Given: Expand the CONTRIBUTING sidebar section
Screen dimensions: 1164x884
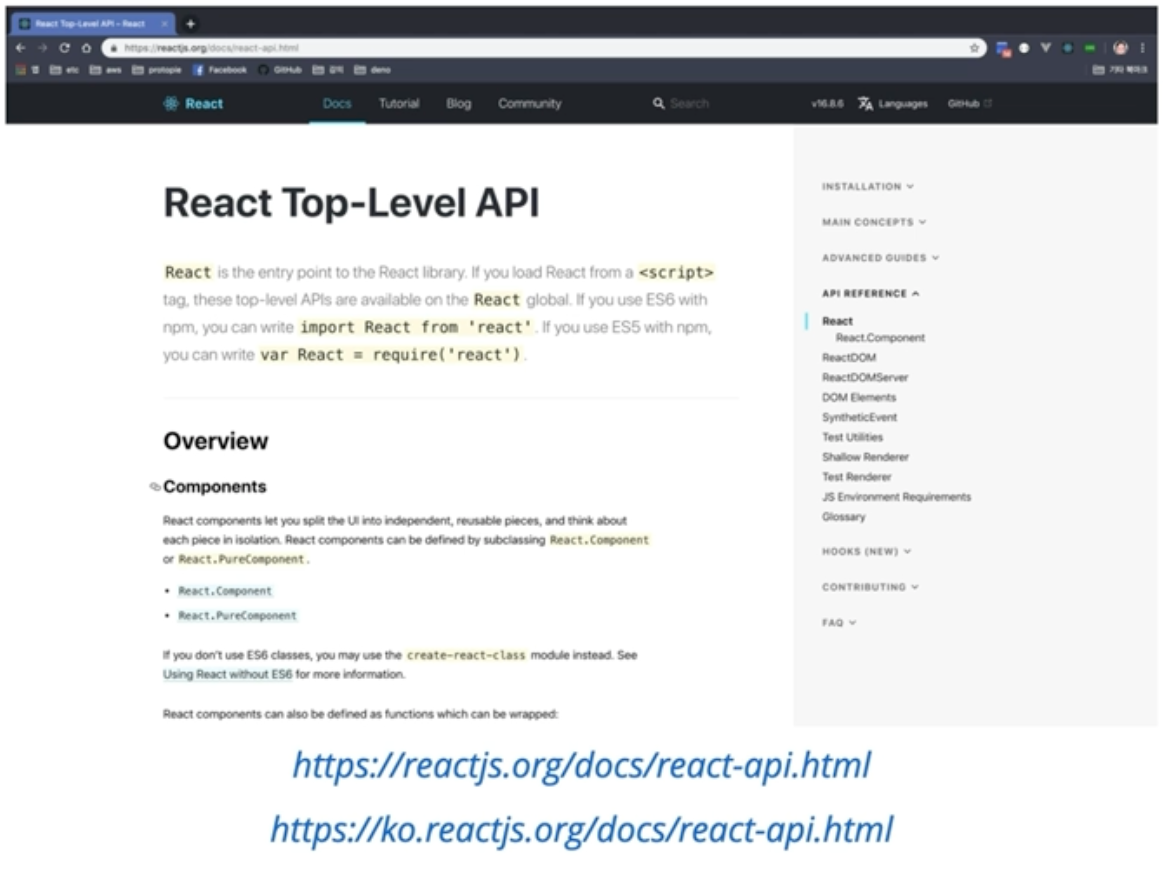Looking at the screenshot, I should tap(870, 587).
